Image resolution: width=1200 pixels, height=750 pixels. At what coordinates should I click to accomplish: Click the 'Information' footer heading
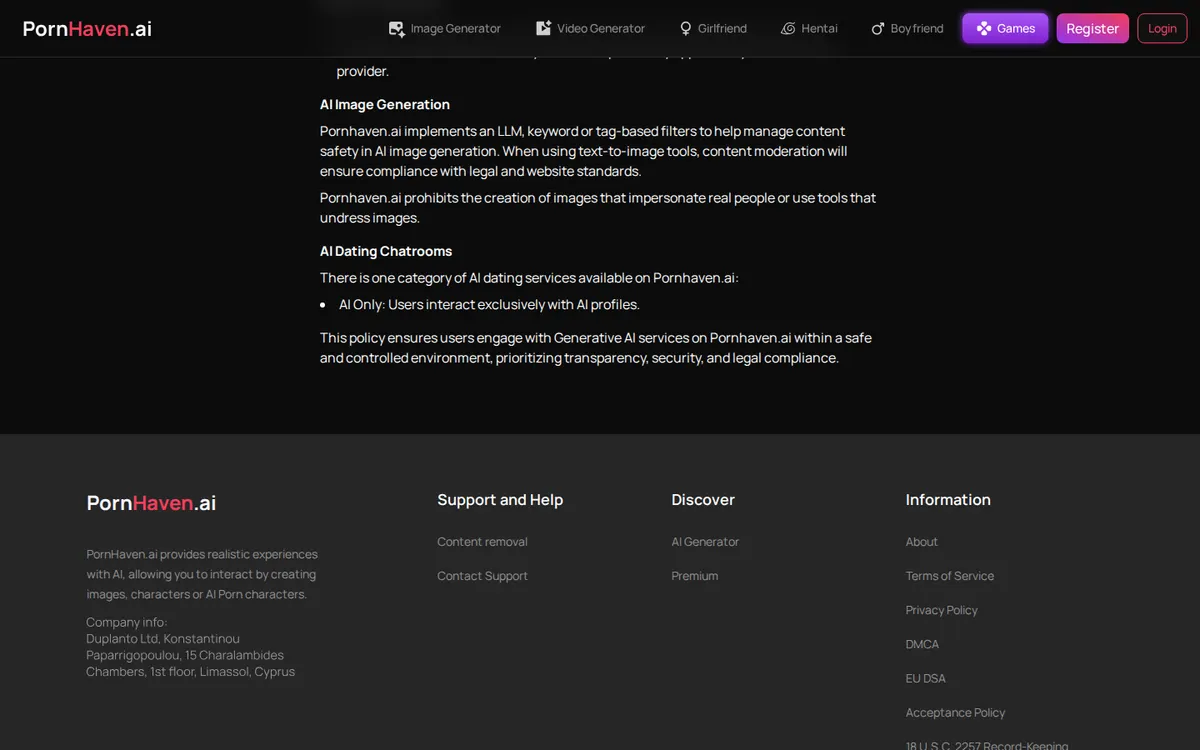coord(948,500)
